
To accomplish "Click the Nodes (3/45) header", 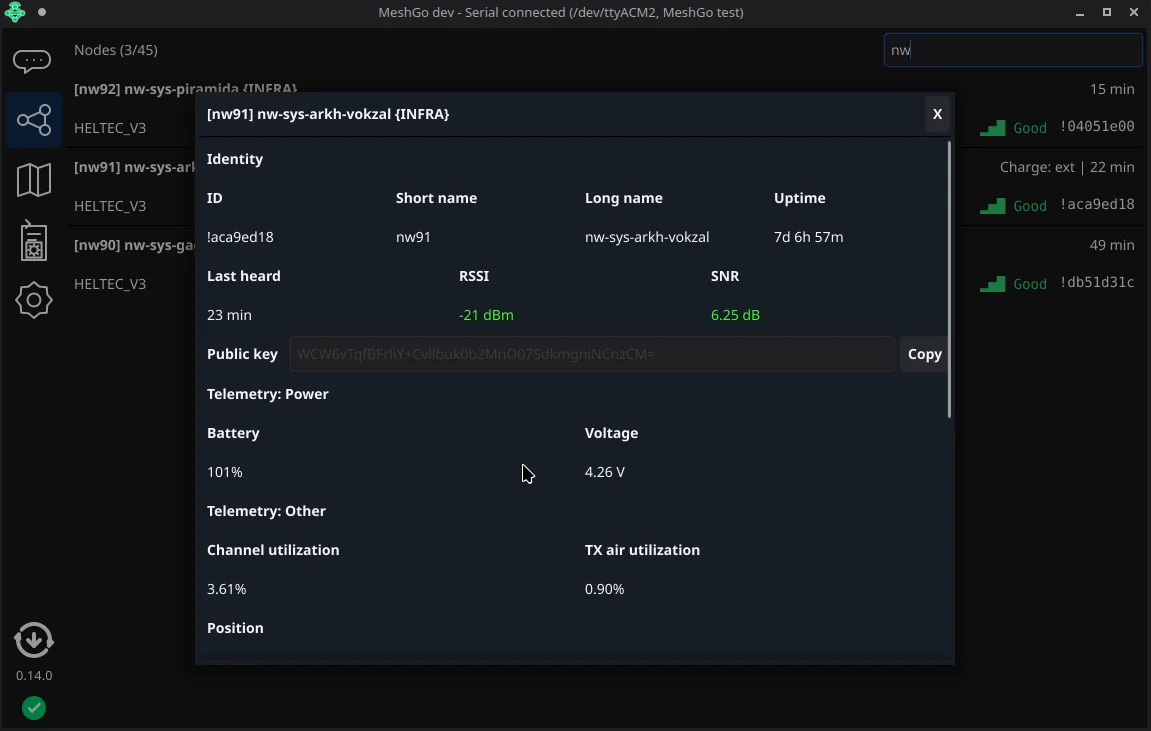I will pos(116,50).
